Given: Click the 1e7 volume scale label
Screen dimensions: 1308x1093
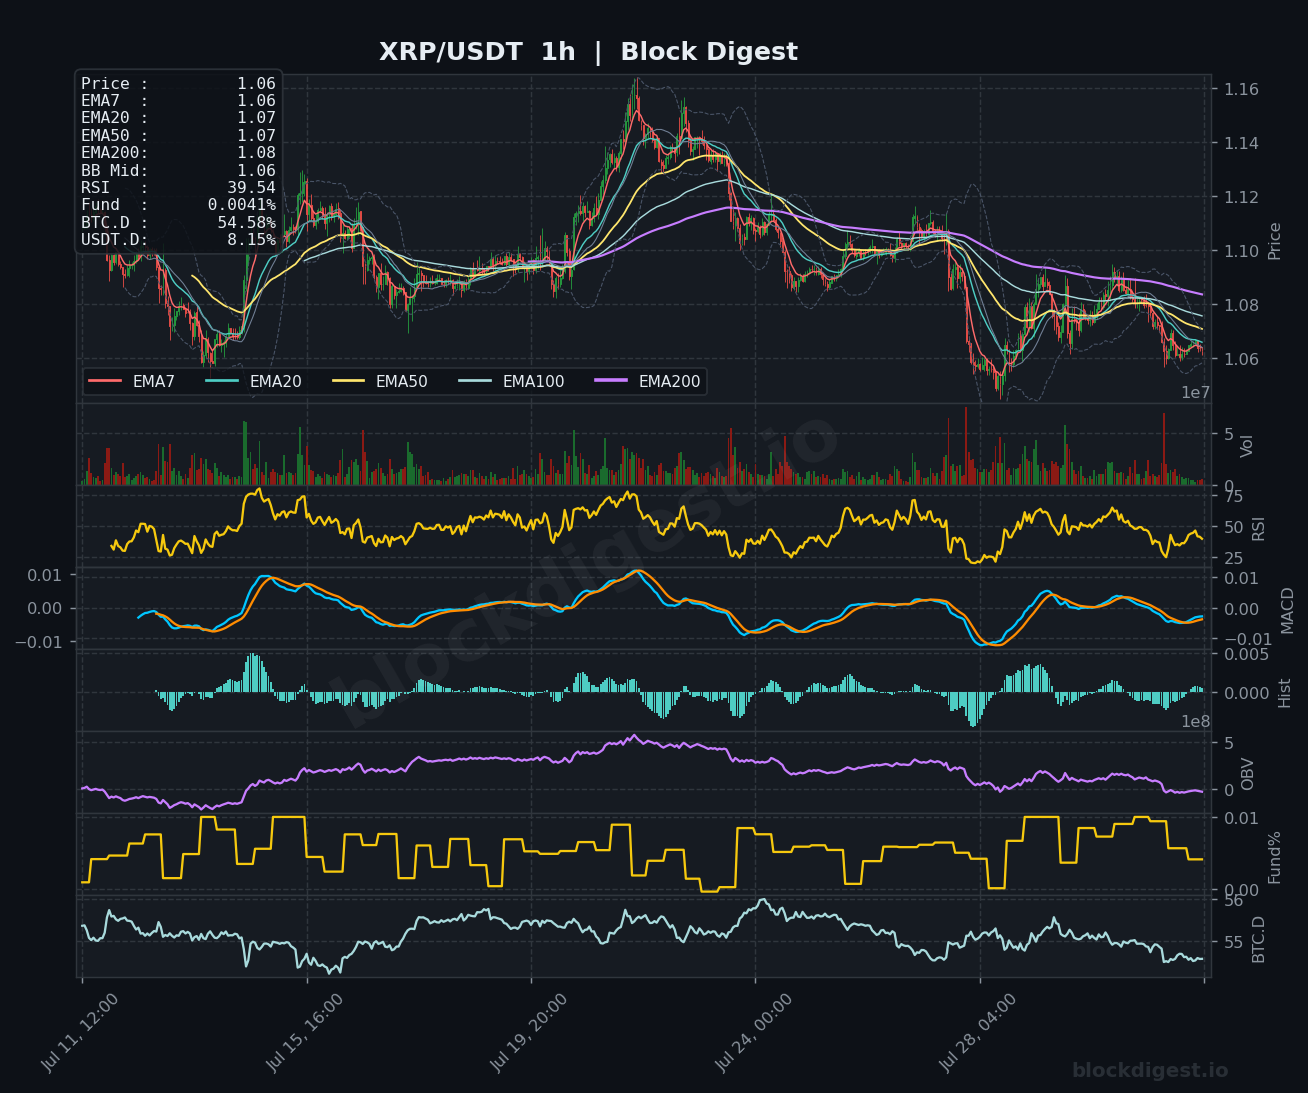Looking at the screenshot, I should pyautogui.click(x=1196, y=393).
